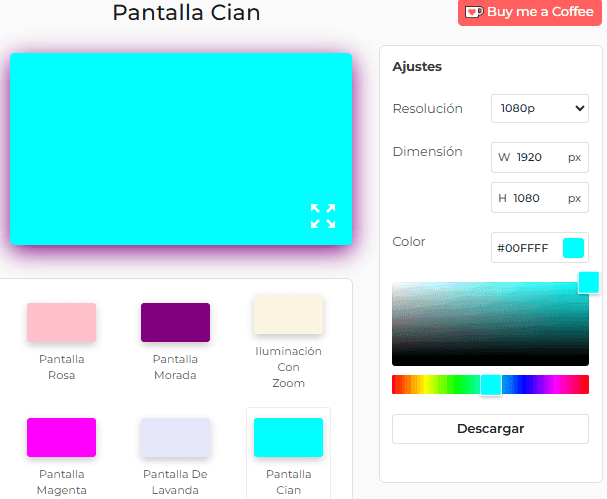Select the Pantalla Magenta thumbnail
The image size is (607, 499).
(62, 437)
